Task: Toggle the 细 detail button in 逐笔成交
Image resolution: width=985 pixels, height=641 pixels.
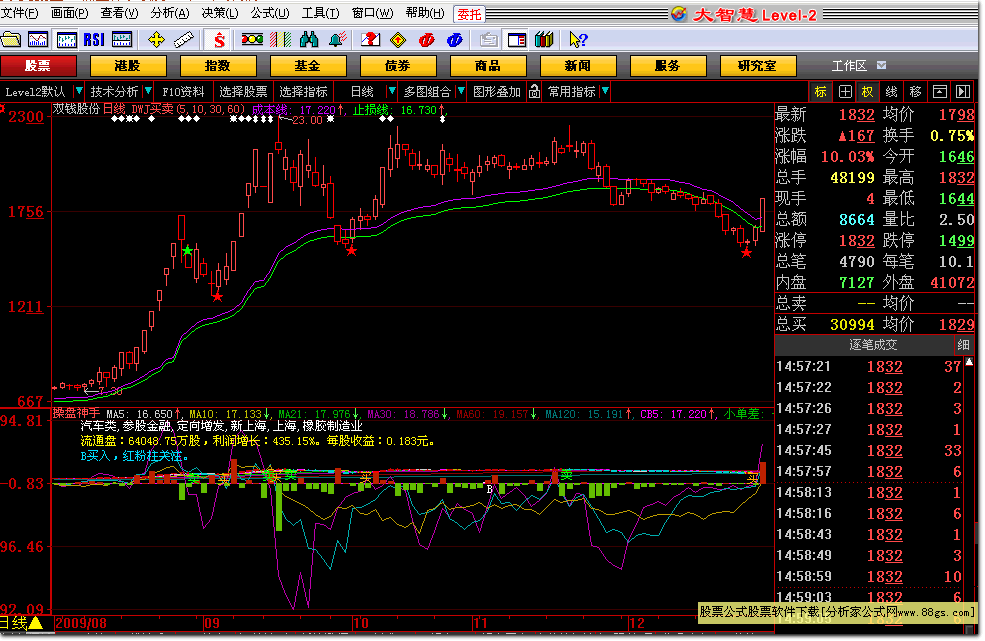Action: [x=963, y=345]
